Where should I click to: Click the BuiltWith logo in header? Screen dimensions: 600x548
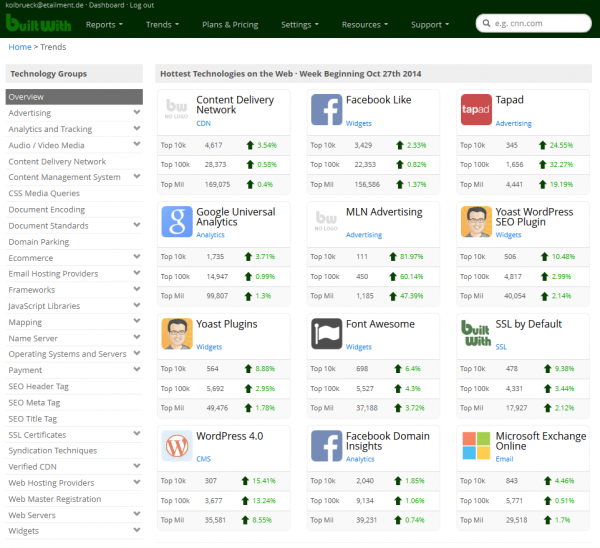point(39,24)
